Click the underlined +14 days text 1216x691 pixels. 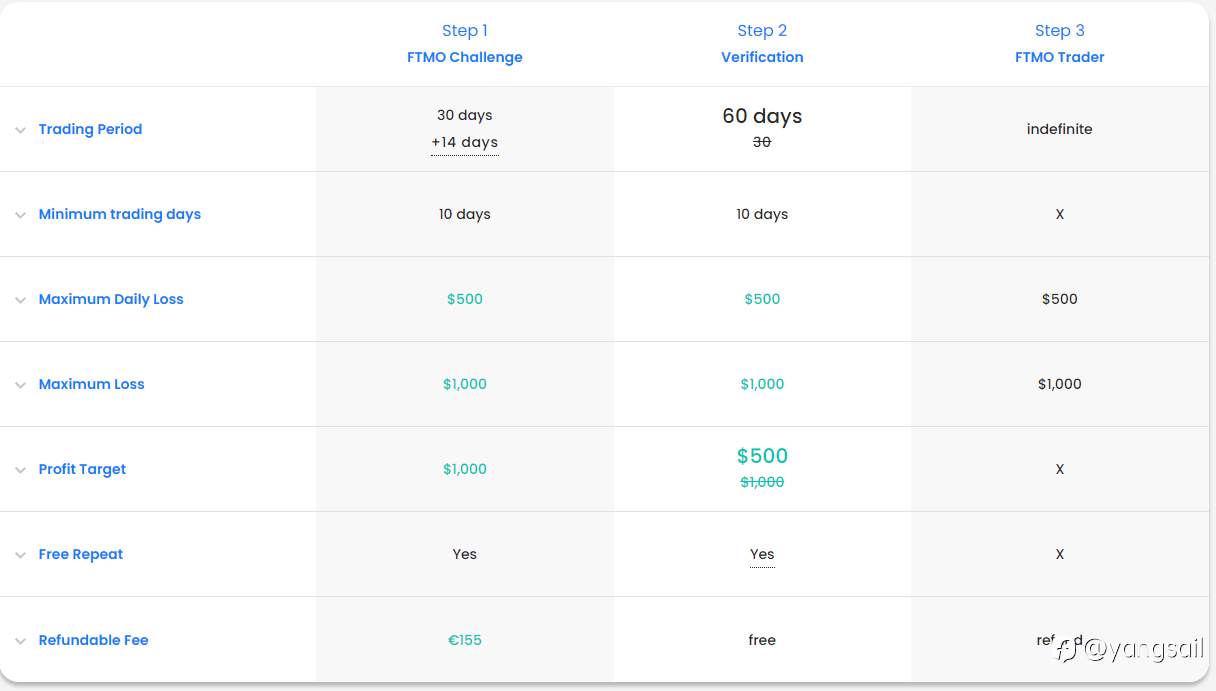tap(465, 142)
